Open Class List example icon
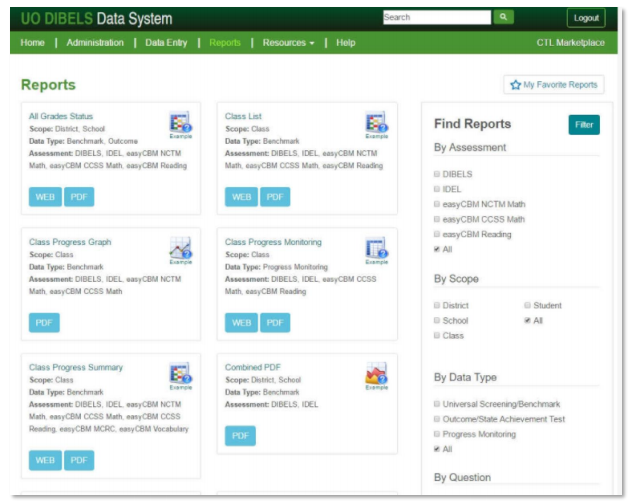 tap(376, 125)
